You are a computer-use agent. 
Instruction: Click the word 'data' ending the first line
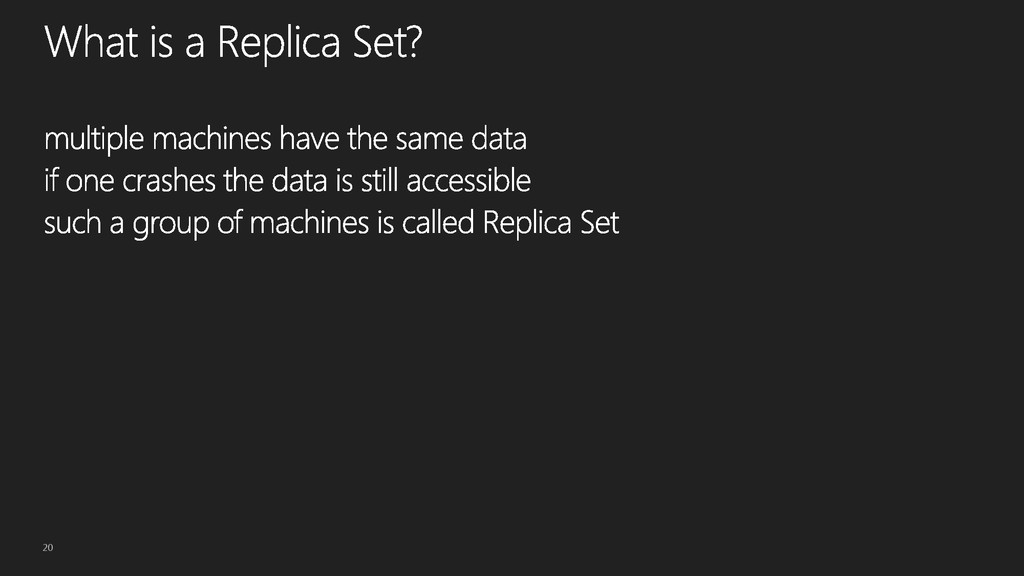pyautogui.click(x=499, y=138)
